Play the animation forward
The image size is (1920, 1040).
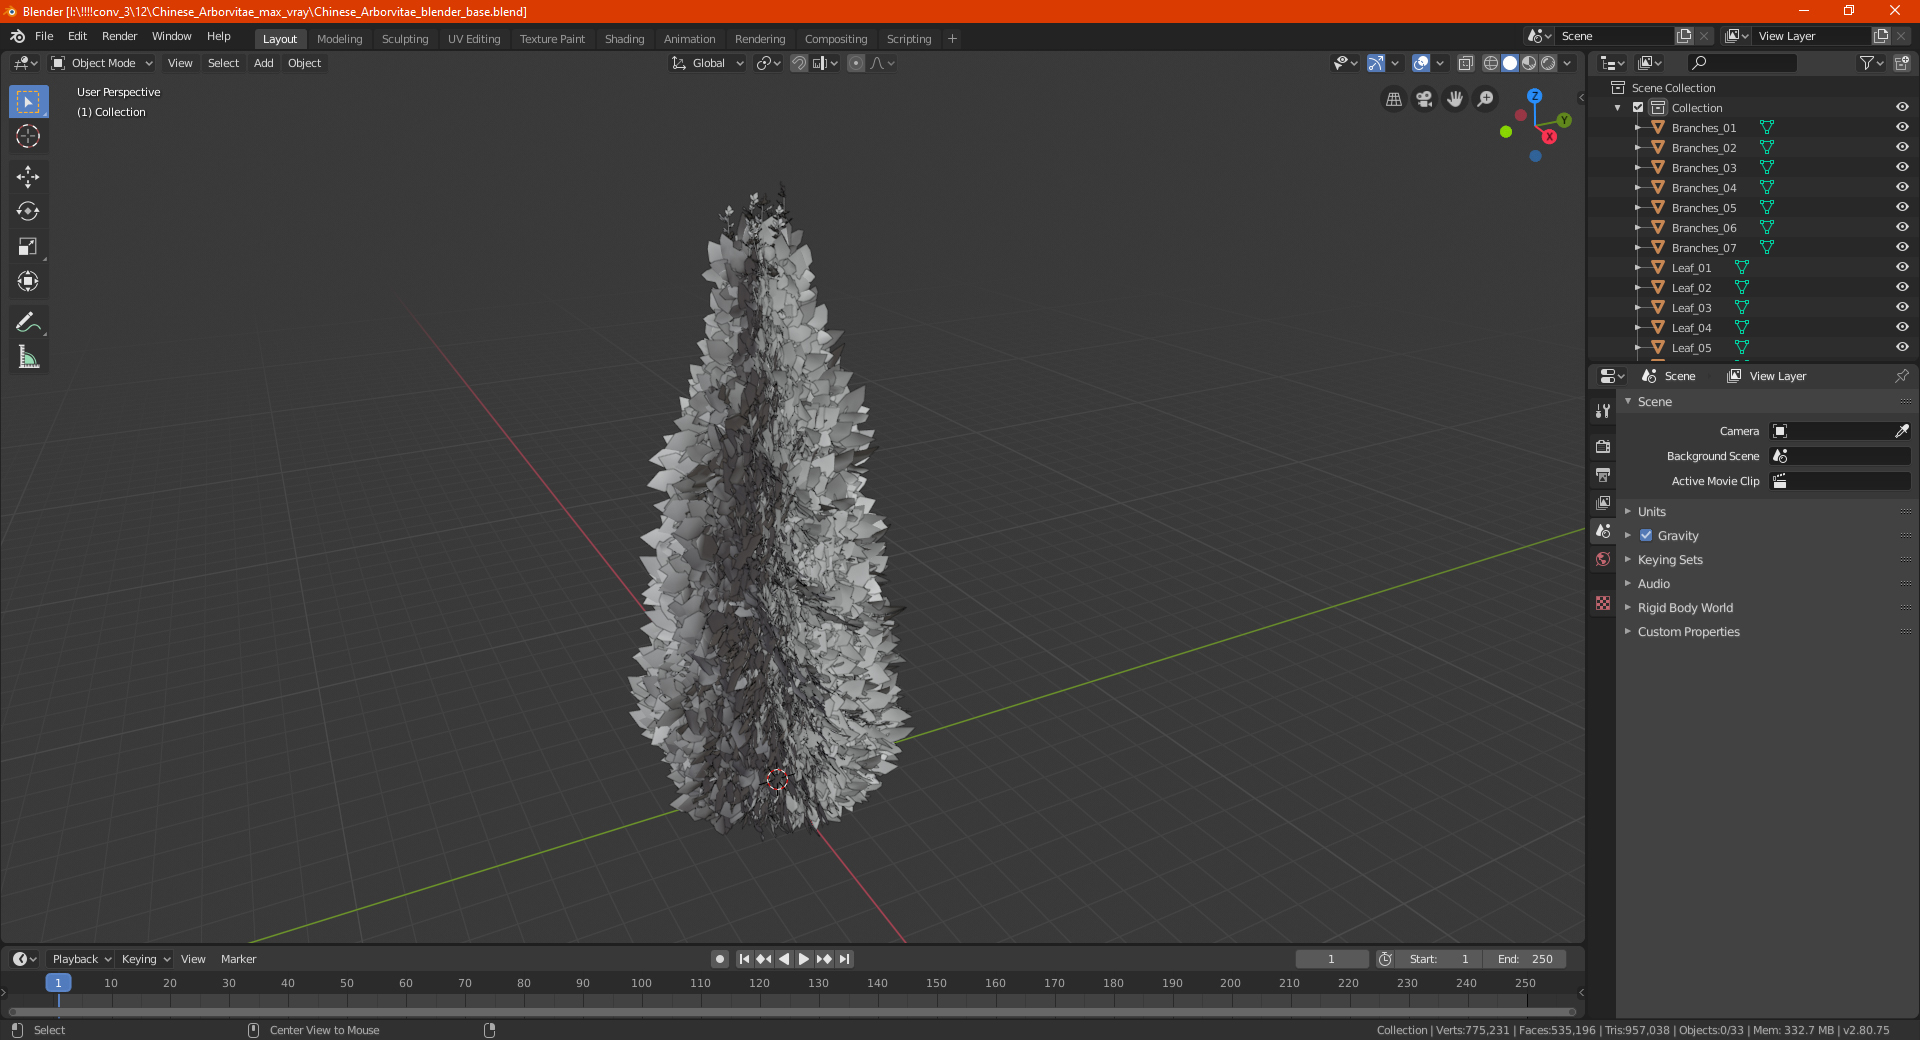pos(804,959)
